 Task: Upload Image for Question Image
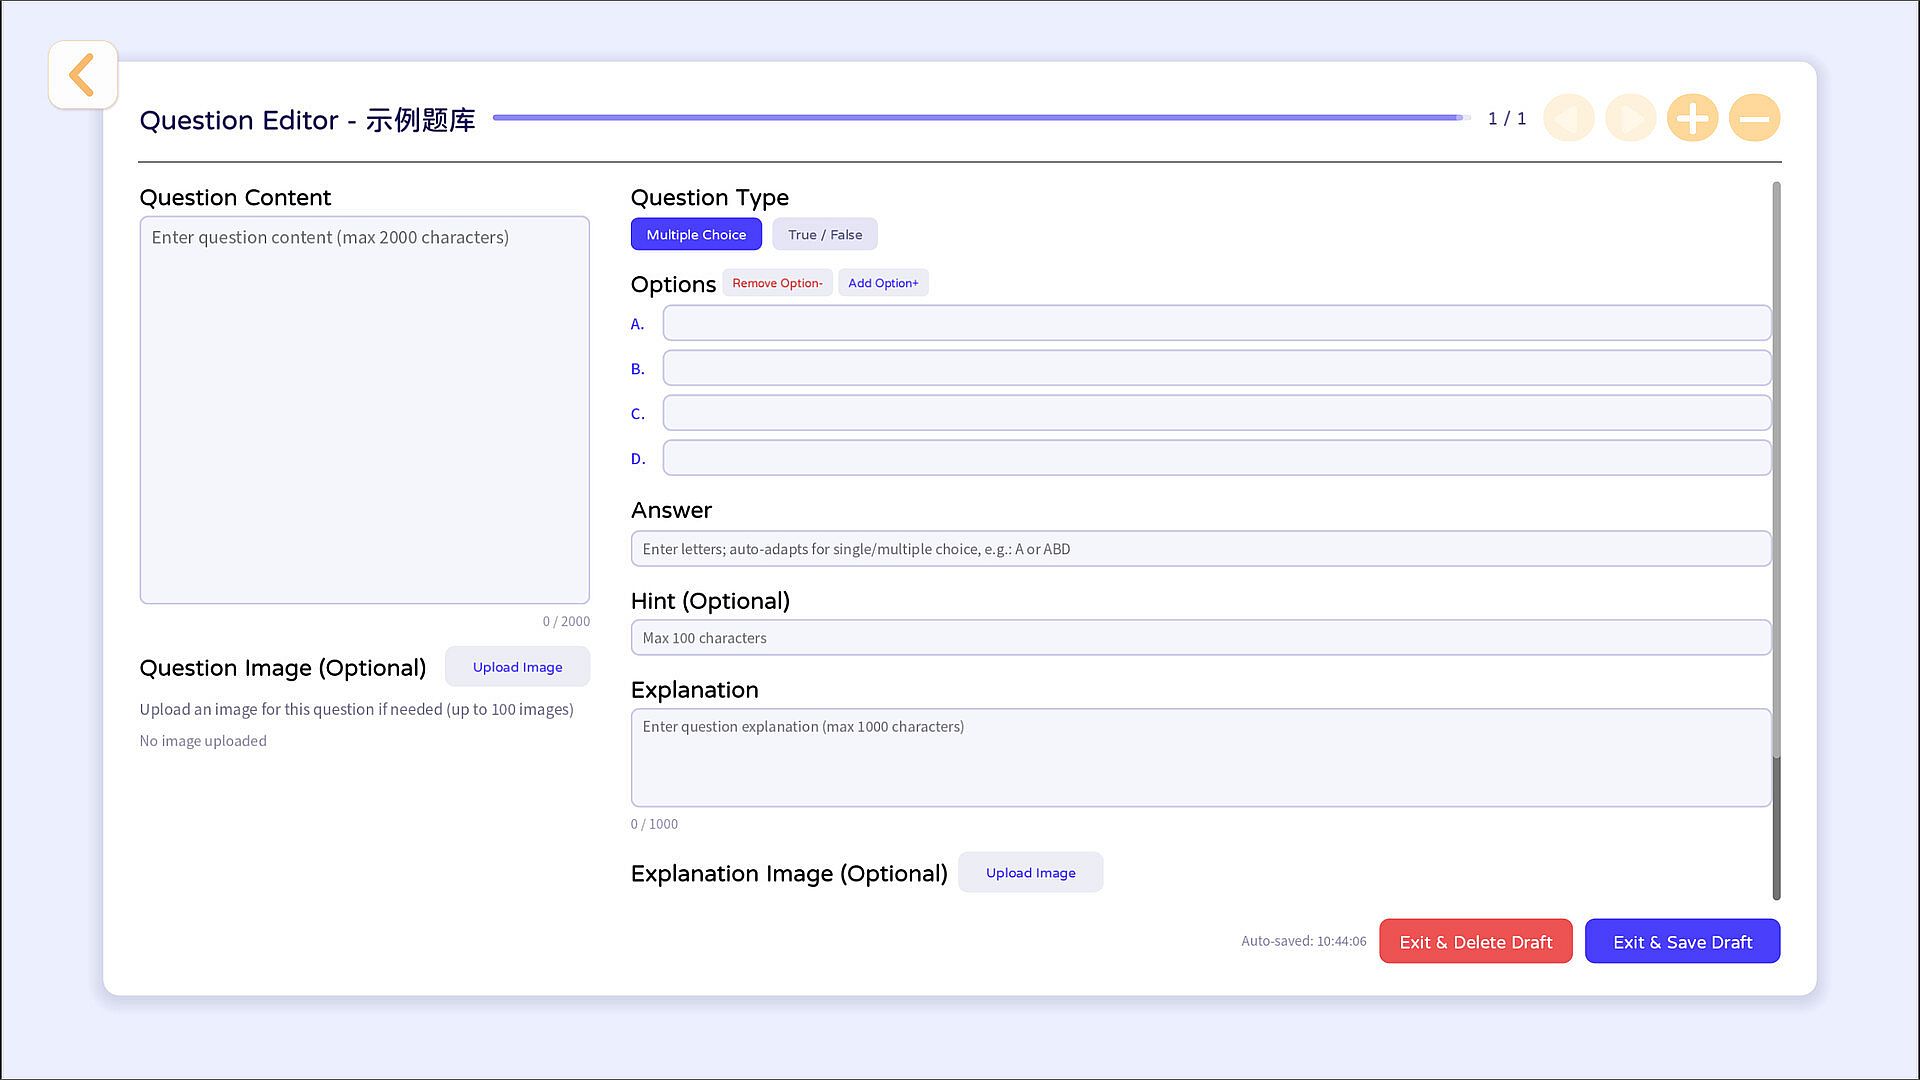pyautogui.click(x=517, y=667)
